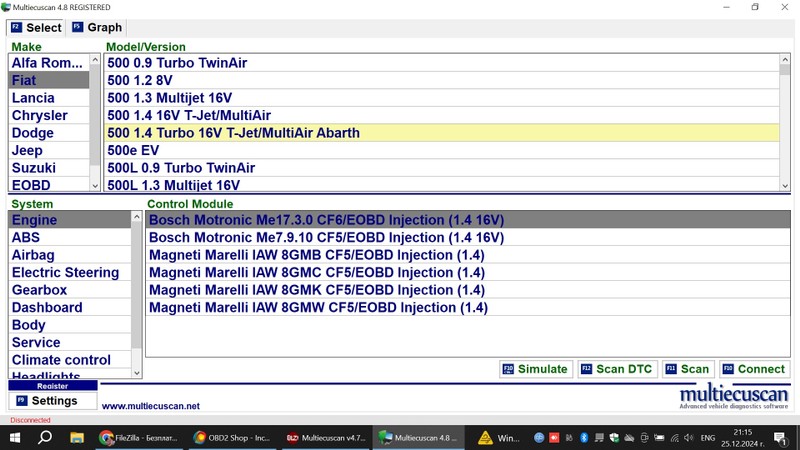The image size is (800, 450).
Task: Open Settings panel
Action: tap(53, 401)
